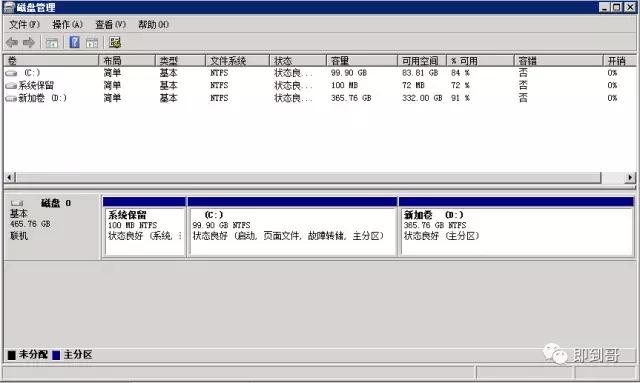
Task: Click the 72 MB free space cell
Action: click(413, 86)
